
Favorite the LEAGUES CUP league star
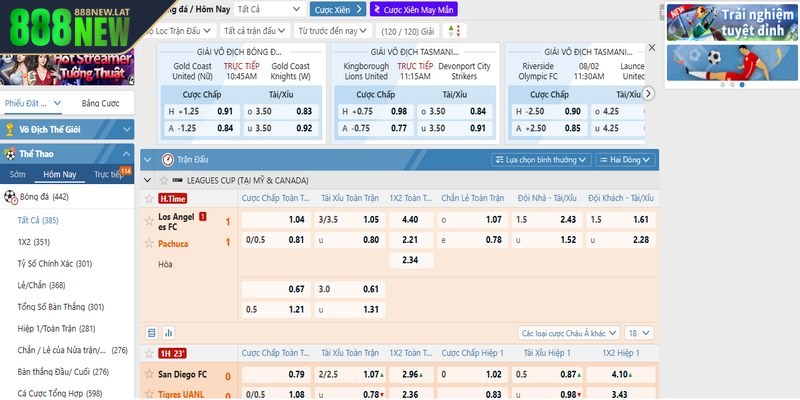pyautogui.click(x=163, y=180)
